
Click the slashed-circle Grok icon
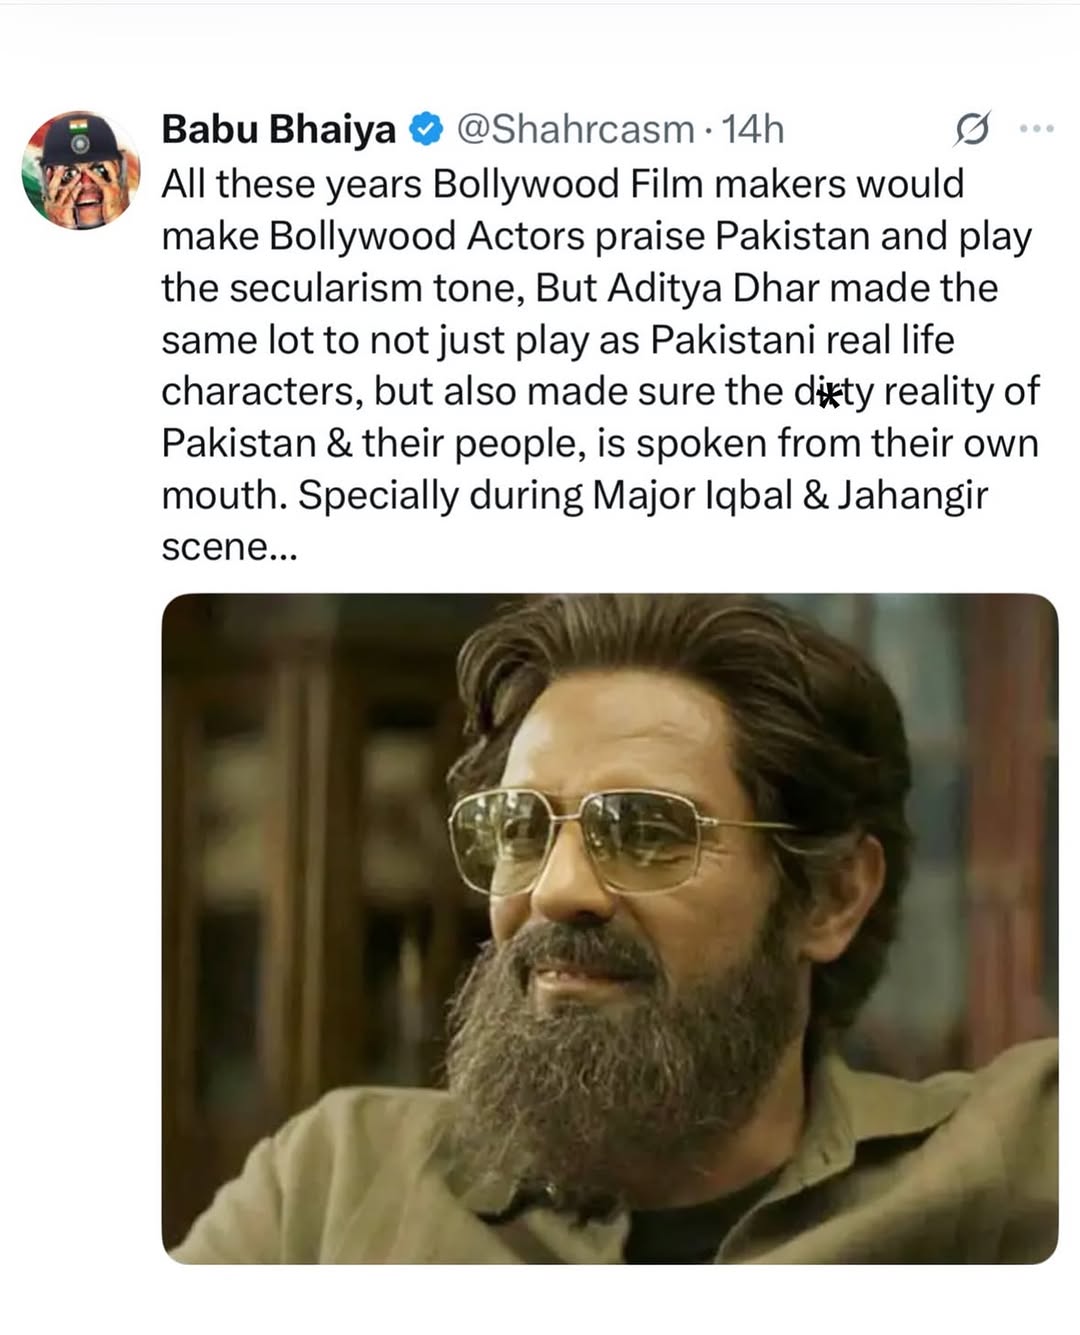(x=971, y=129)
